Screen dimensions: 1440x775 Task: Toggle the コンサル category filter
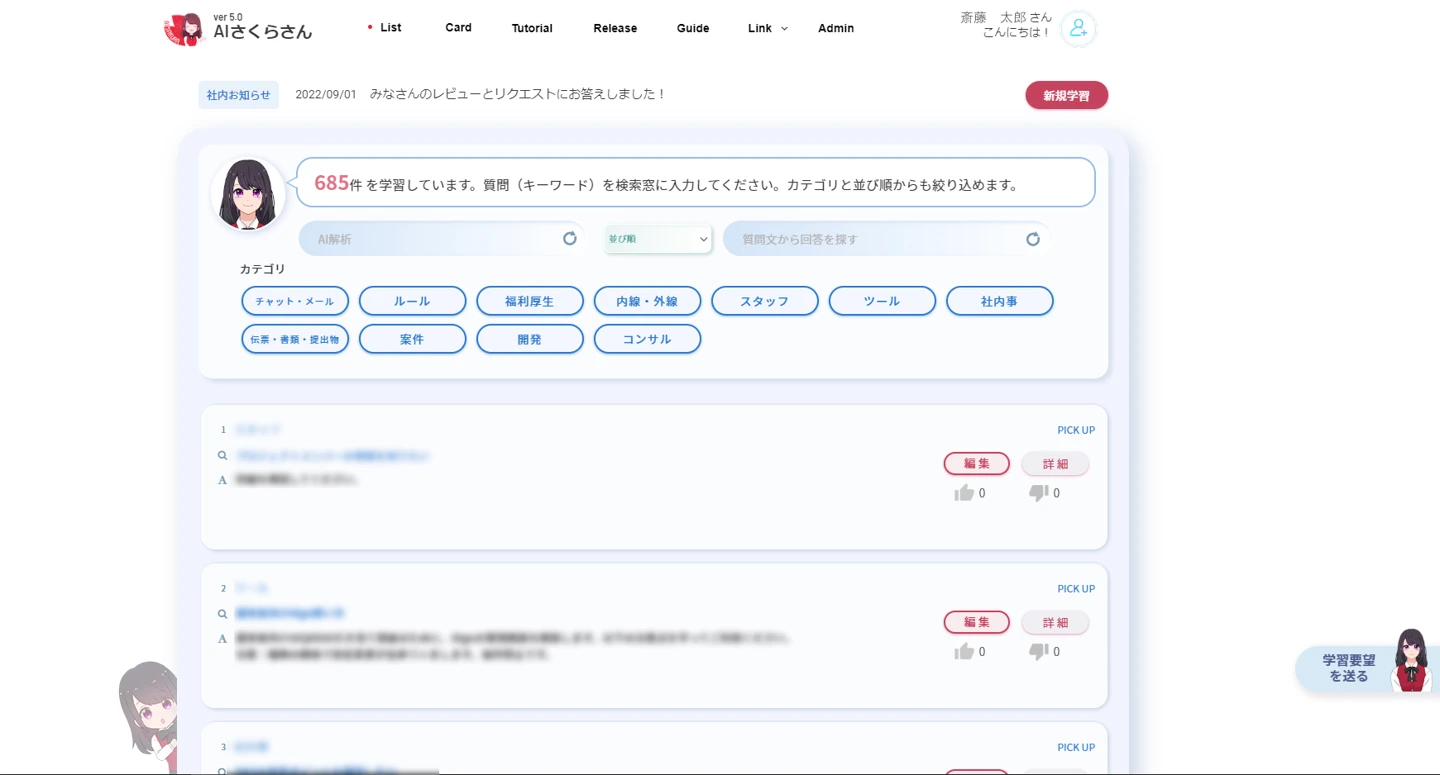pyautogui.click(x=647, y=339)
